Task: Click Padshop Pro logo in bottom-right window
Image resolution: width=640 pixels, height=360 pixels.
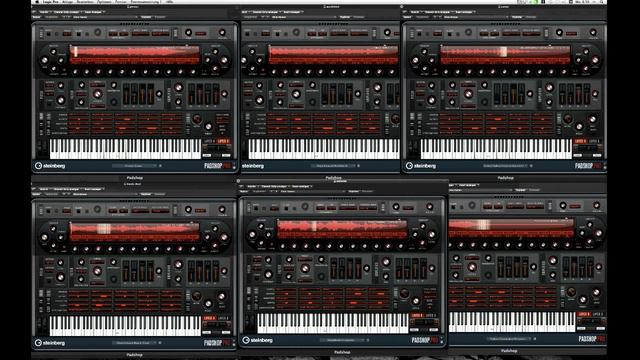Action: click(592, 339)
